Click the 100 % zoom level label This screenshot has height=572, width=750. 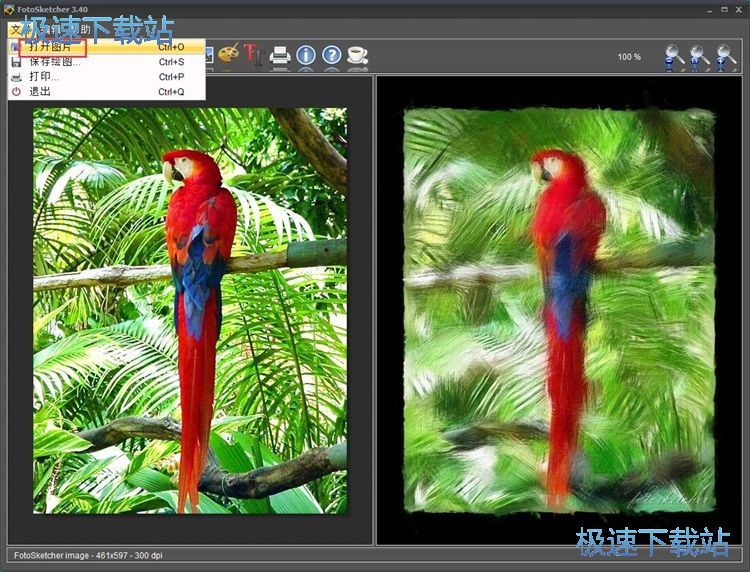coord(629,57)
